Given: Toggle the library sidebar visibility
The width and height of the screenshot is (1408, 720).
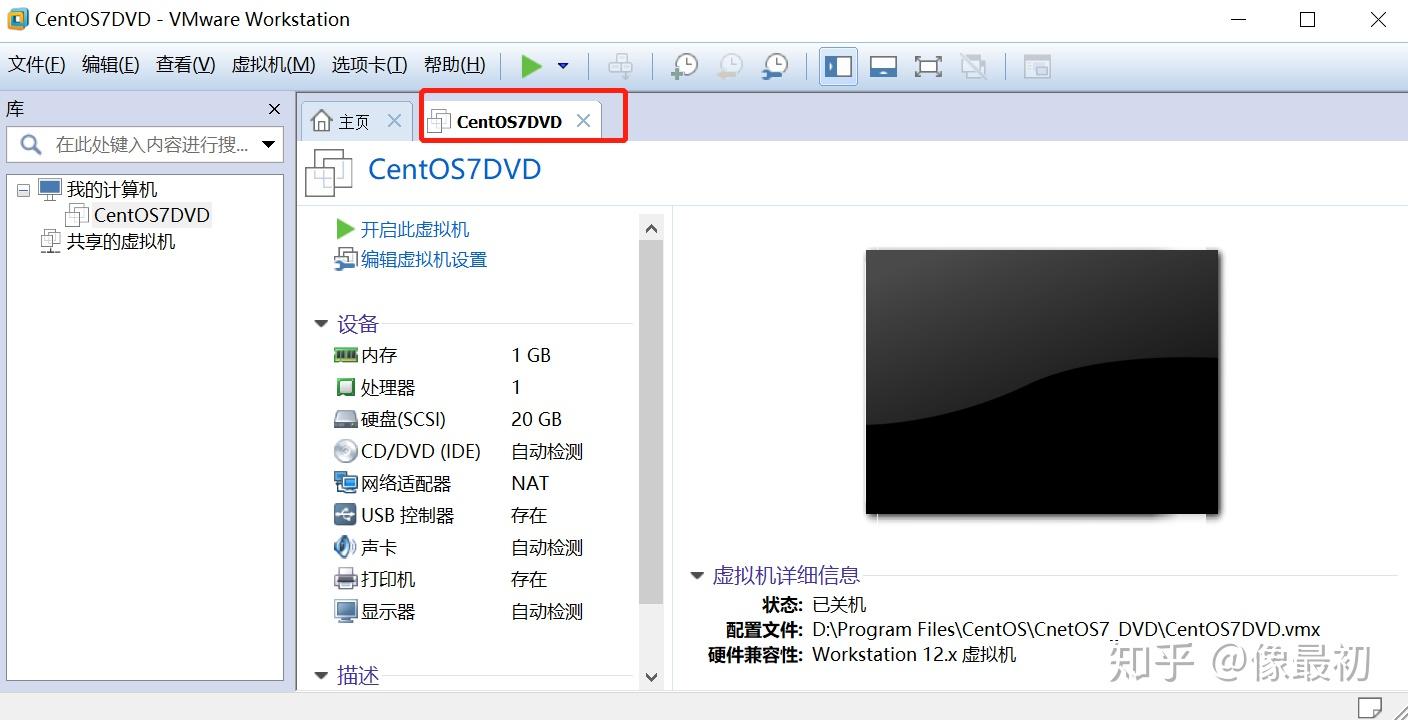Looking at the screenshot, I should coord(838,66).
